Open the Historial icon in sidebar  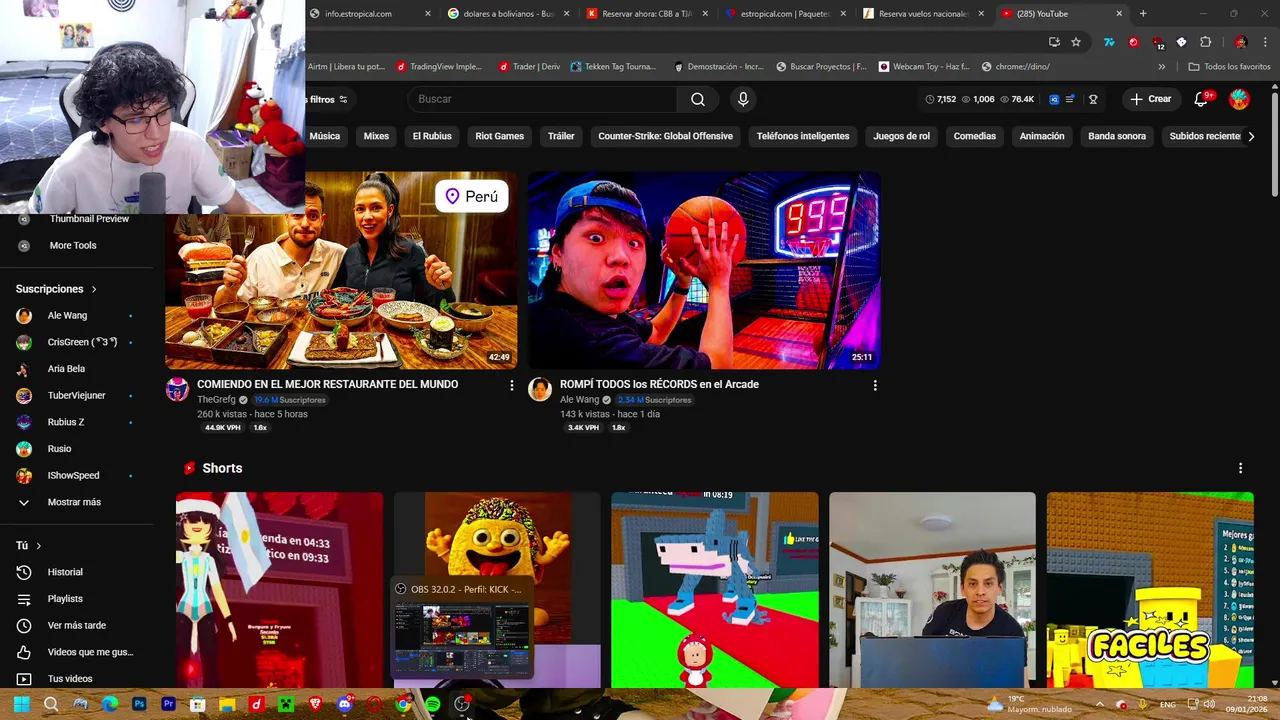pyautogui.click(x=24, y=572)
